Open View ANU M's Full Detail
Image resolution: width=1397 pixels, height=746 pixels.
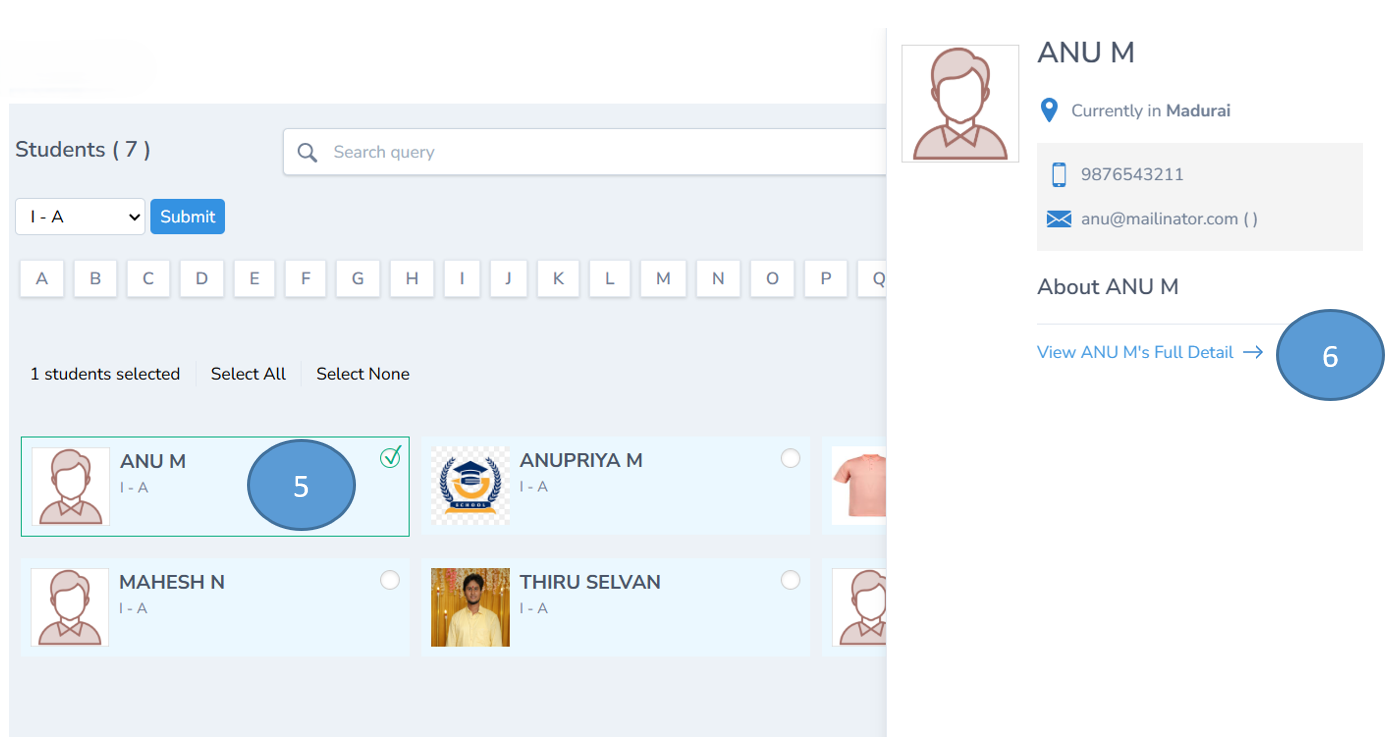[1134, 352]
